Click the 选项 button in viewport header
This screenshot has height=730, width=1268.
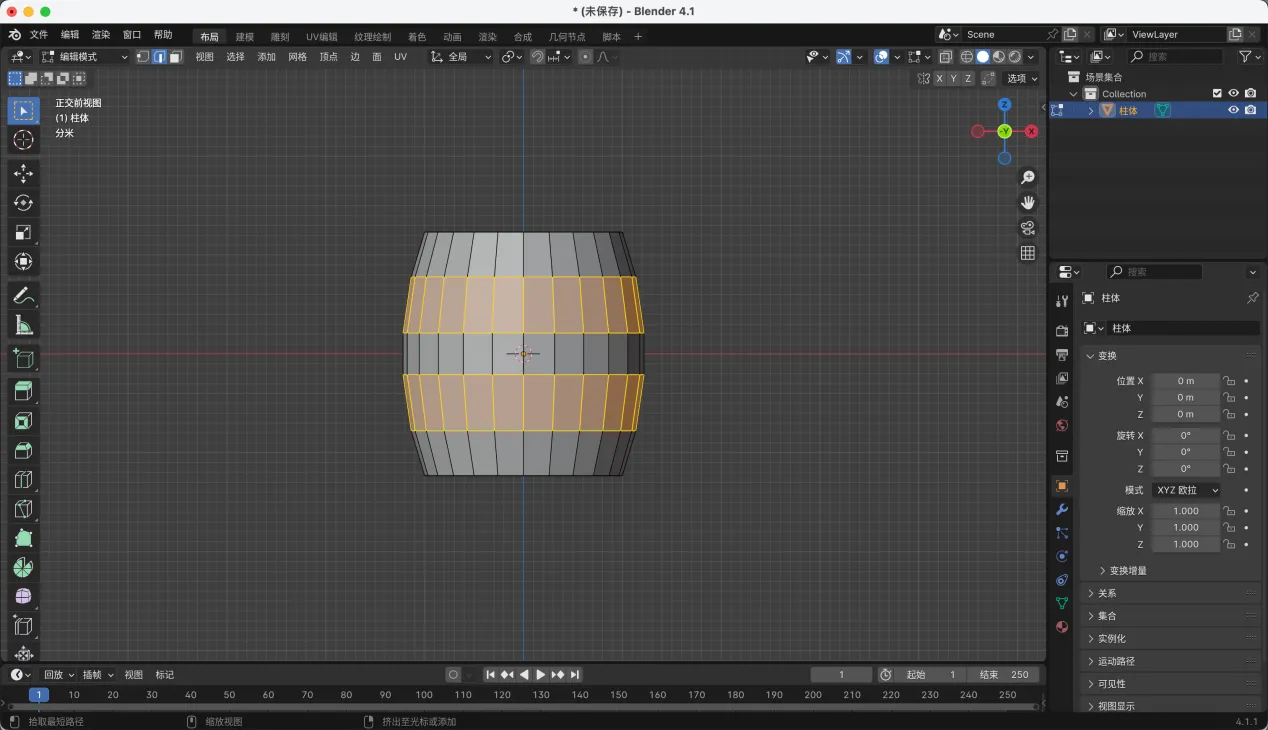click(1022, 78)
